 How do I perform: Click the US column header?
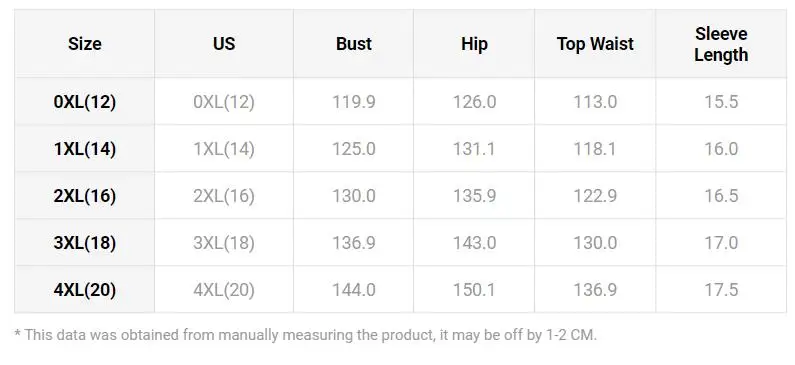(x=224, y=44)
